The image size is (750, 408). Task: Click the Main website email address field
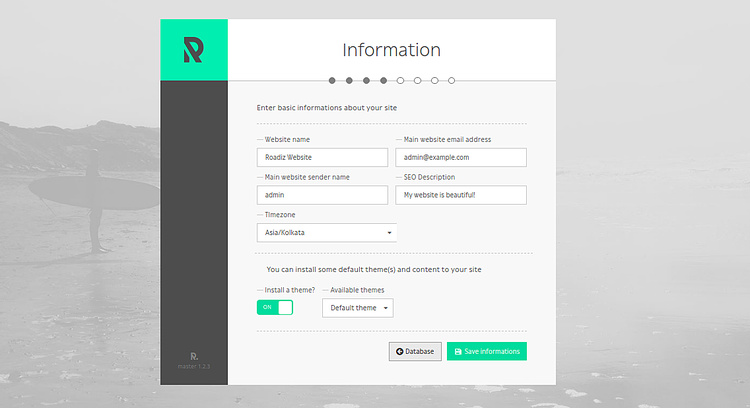[461, 157]
